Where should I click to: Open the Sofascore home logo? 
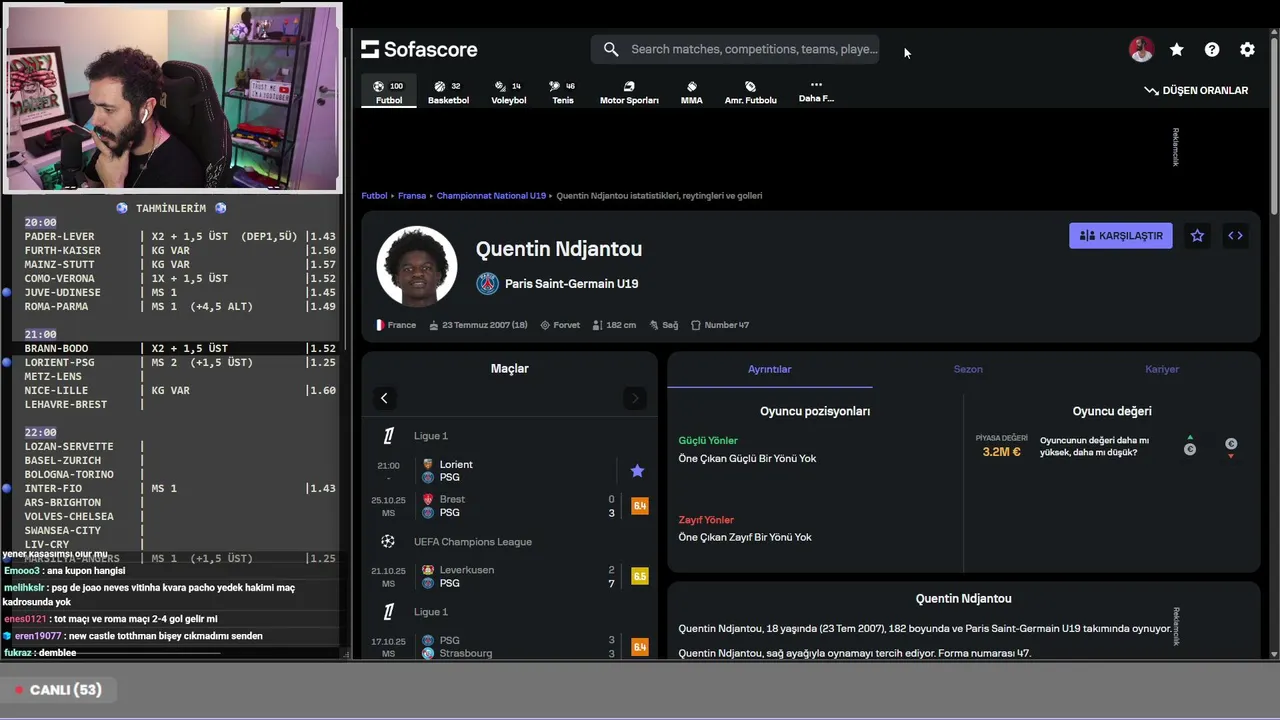click(x=419, y=49)
